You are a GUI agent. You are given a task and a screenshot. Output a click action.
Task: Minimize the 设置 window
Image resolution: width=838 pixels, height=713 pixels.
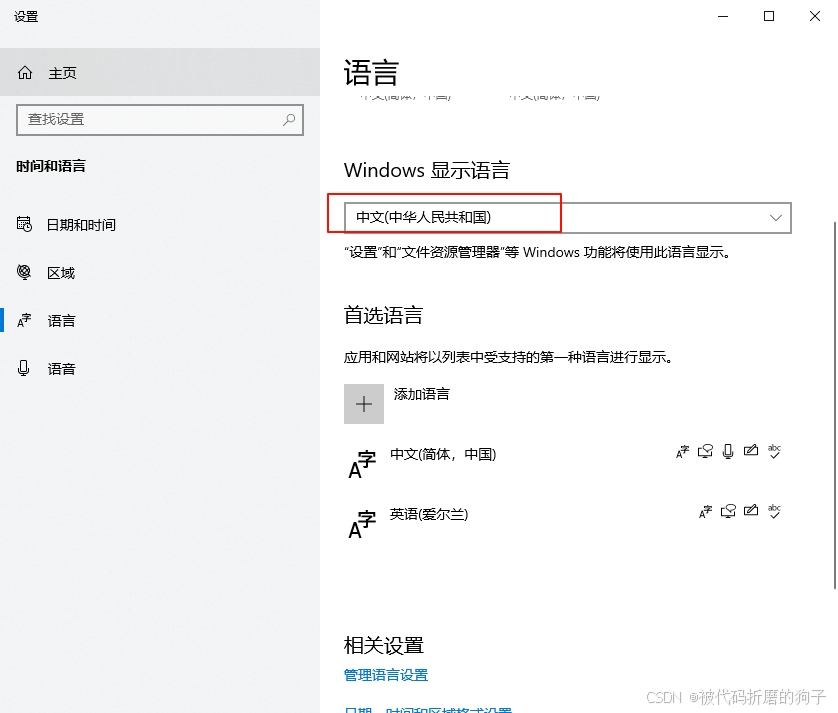pyautogui.click(x=723, y=17)
